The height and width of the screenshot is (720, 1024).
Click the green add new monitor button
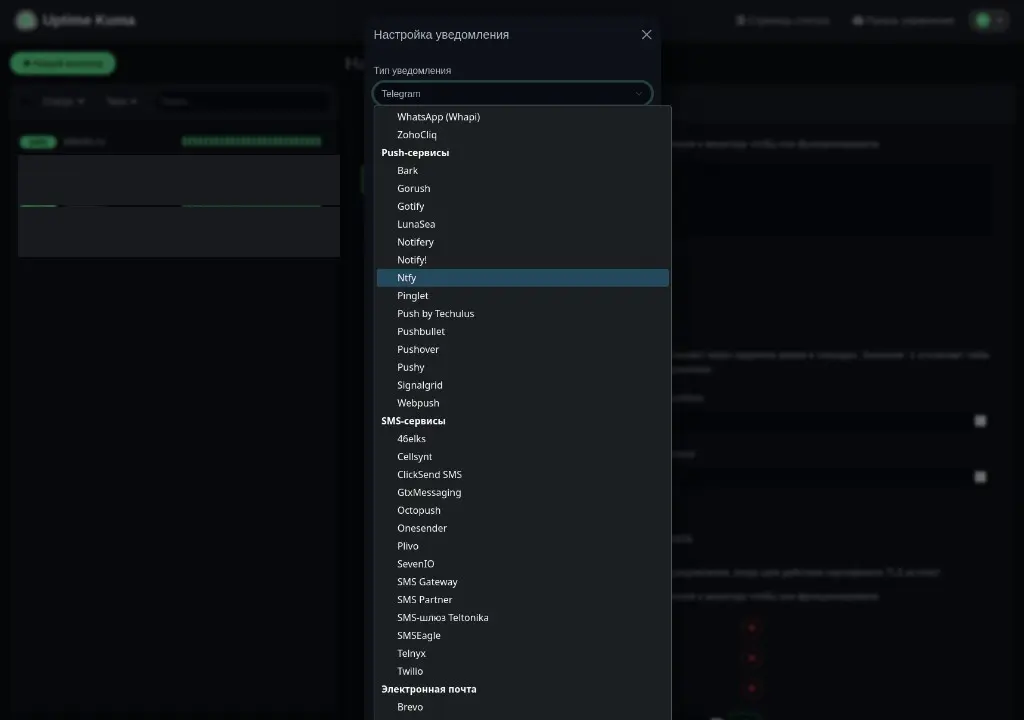[x=63, y=63]
